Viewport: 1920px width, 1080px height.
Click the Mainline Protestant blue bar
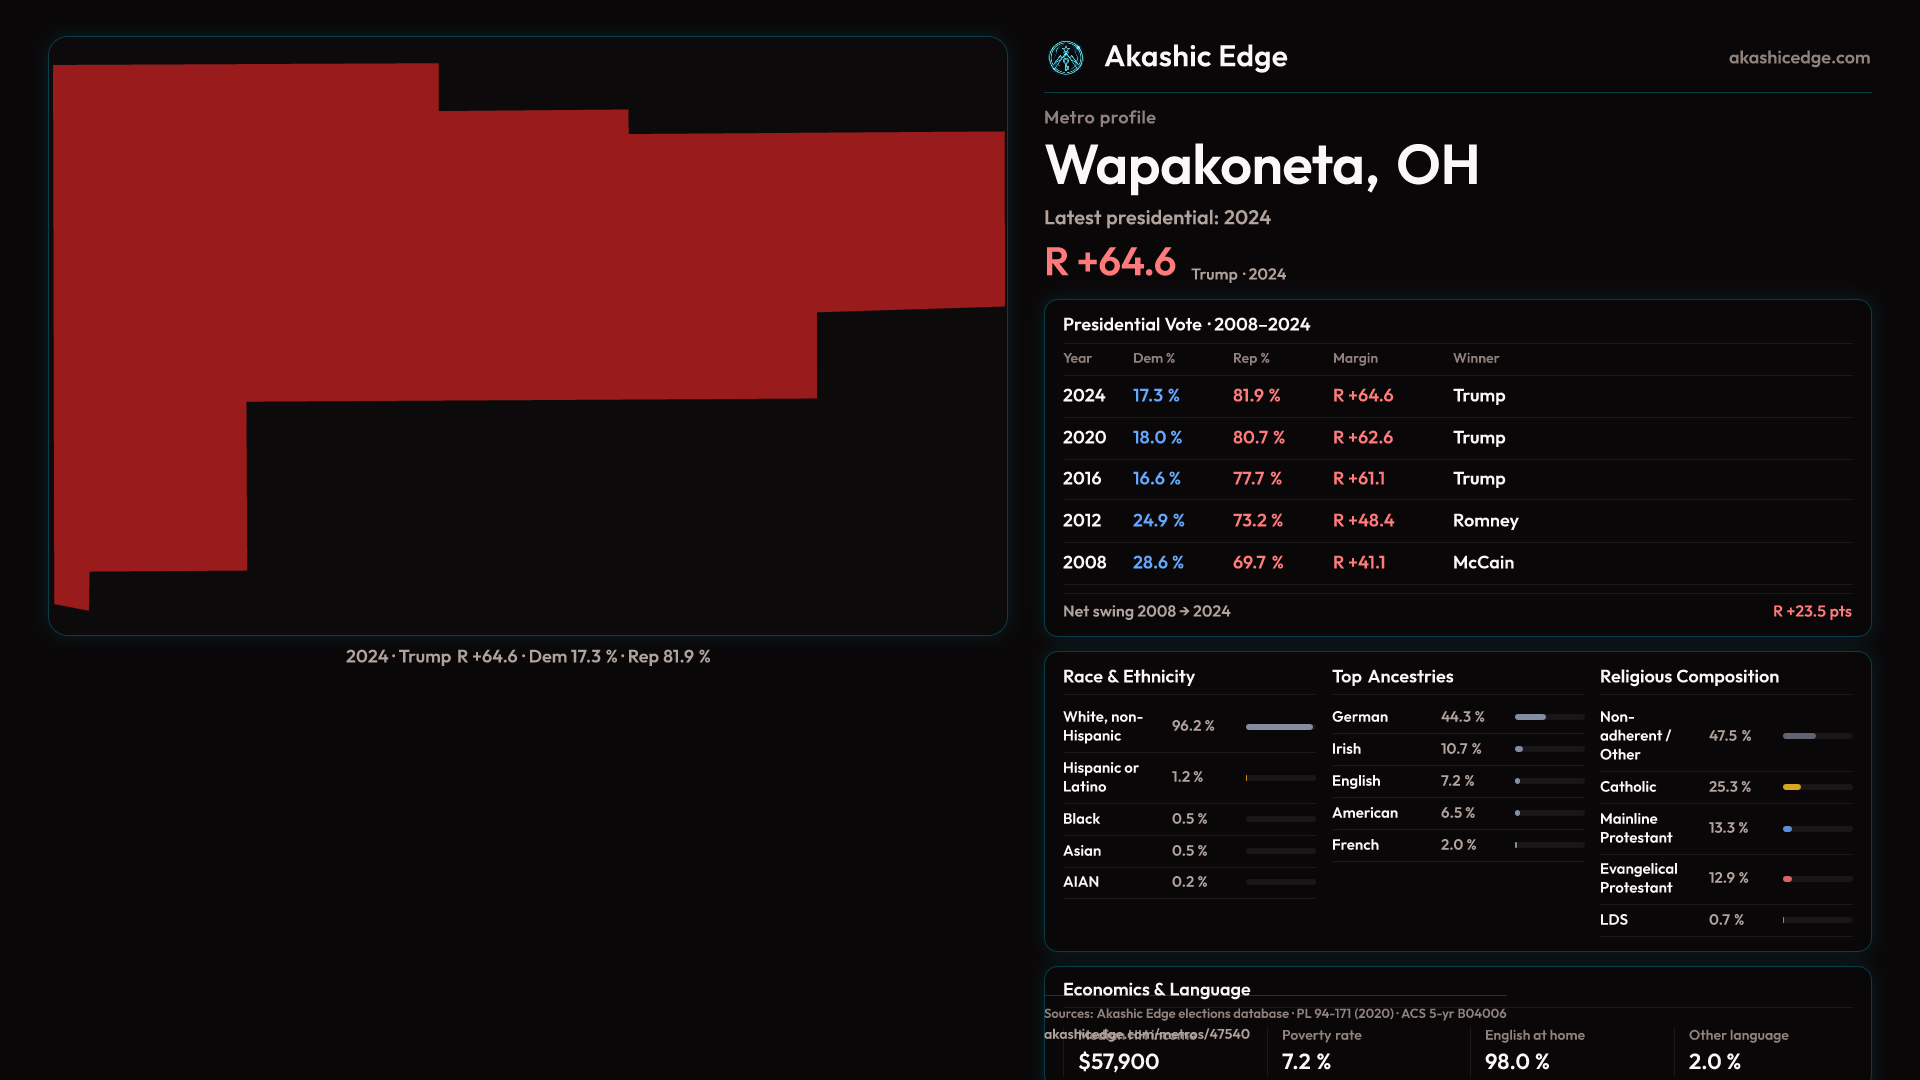click(1788, 829)
